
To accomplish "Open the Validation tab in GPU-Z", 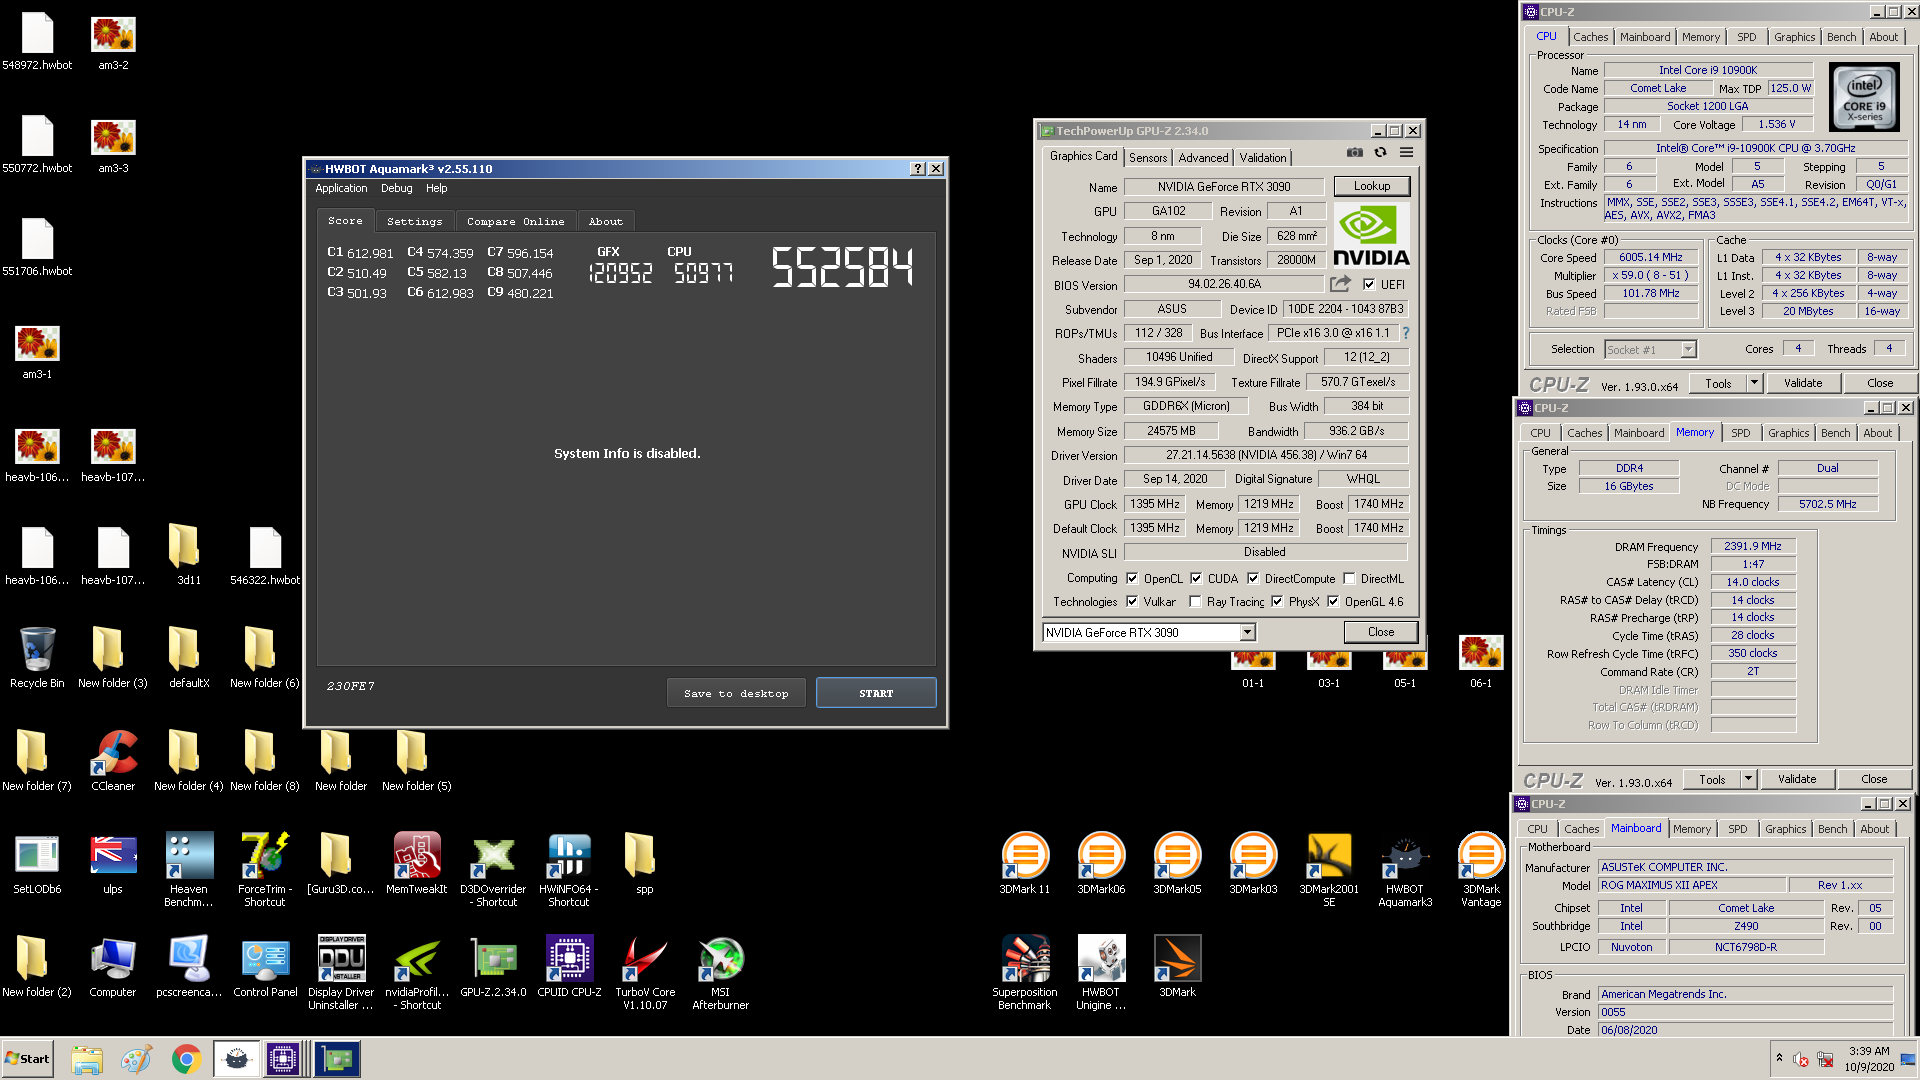I will (x=1263, y=158).
